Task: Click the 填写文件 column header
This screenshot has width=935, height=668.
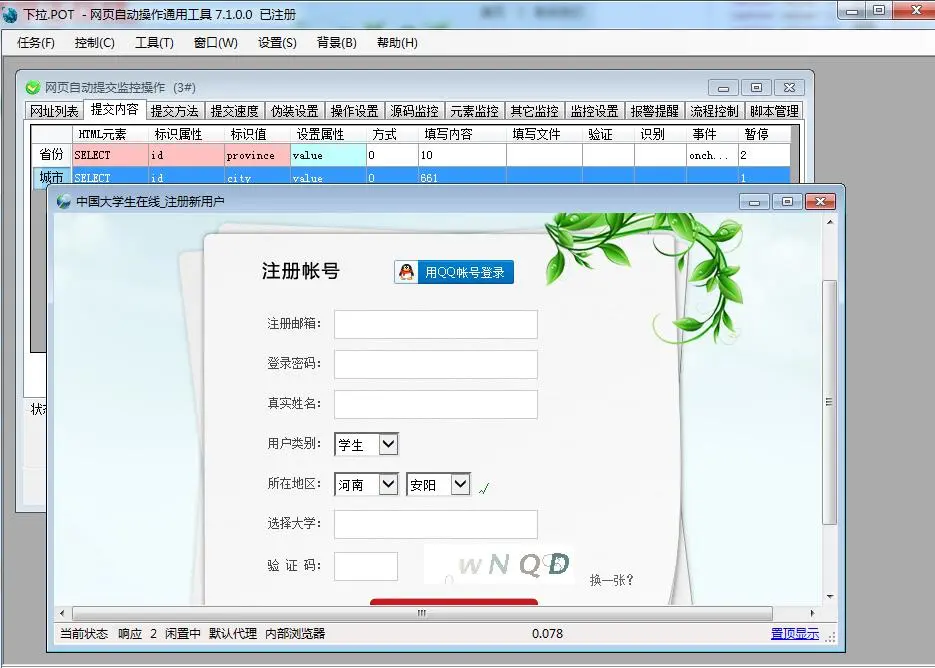Action: [x=544, y=134]
